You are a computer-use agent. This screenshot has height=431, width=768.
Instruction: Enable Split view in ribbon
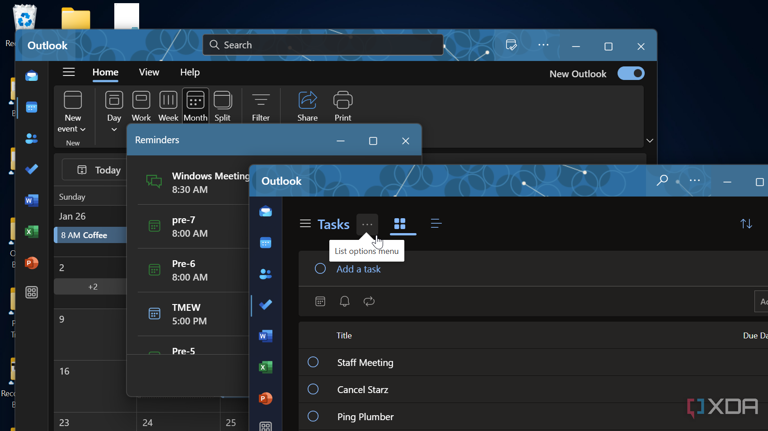pos(222,106)
